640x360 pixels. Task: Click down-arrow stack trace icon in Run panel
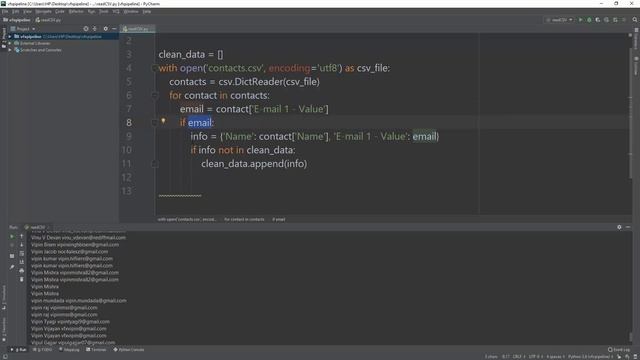(x=22, y=245)
